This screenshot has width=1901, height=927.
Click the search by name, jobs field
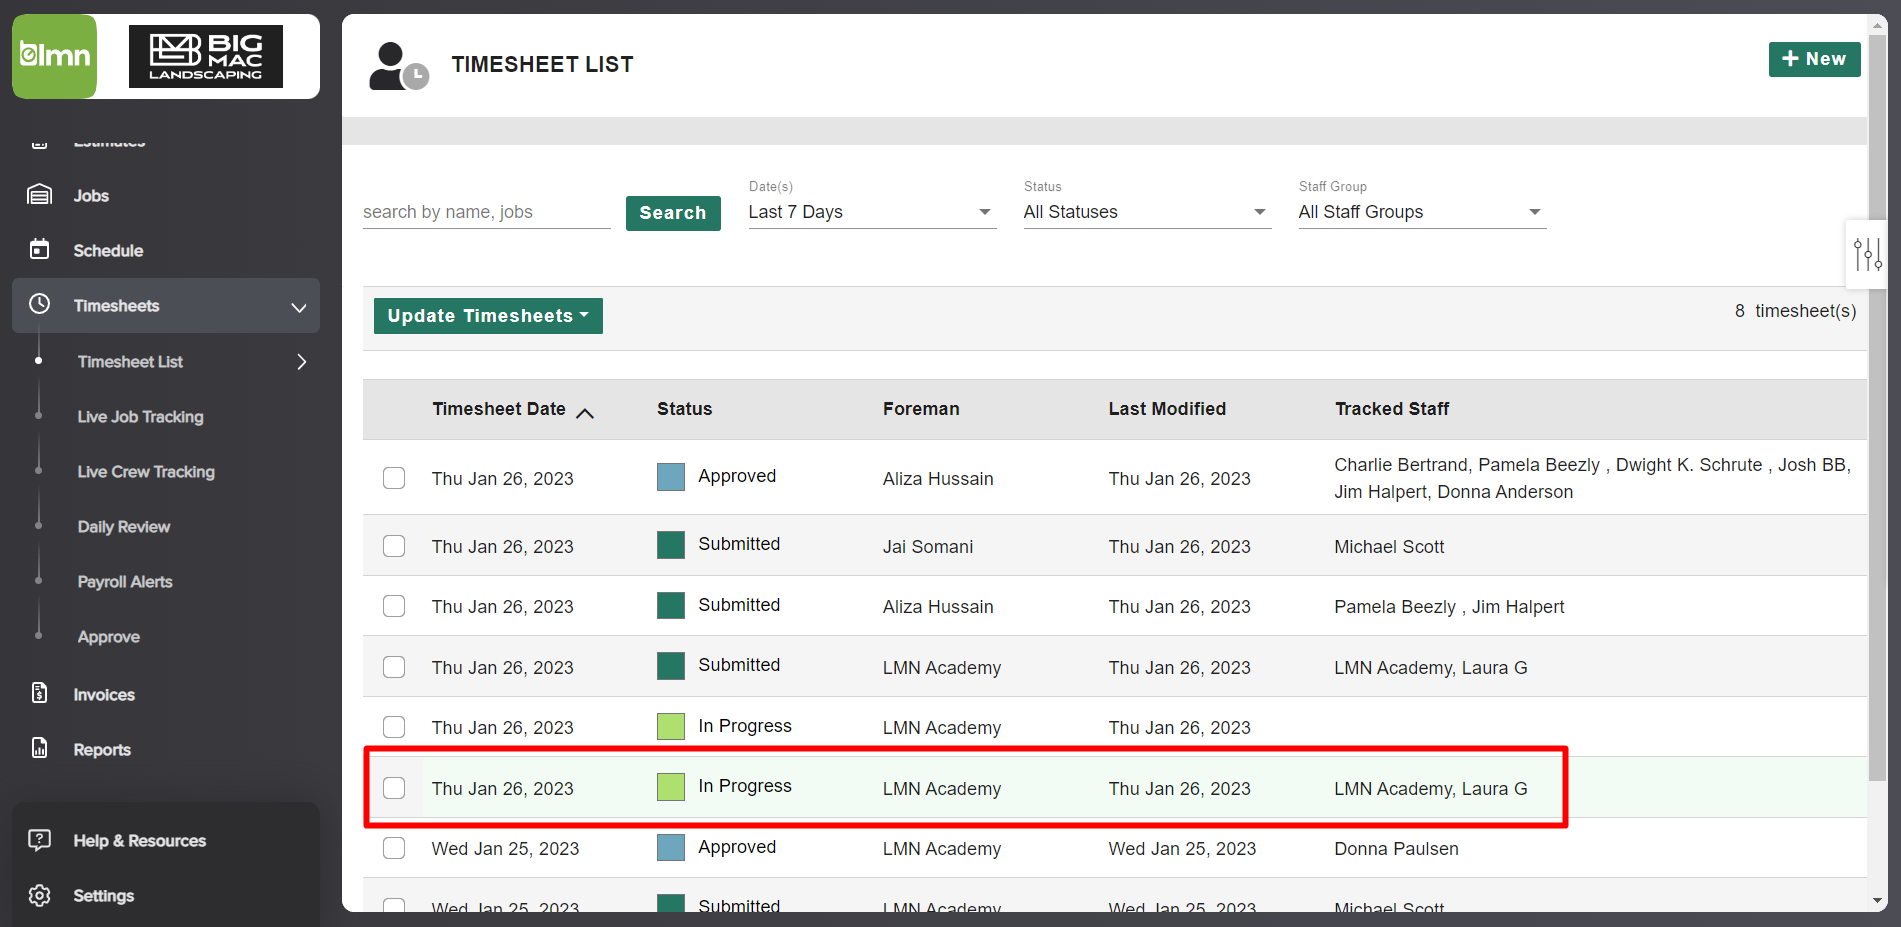point(486,212)
